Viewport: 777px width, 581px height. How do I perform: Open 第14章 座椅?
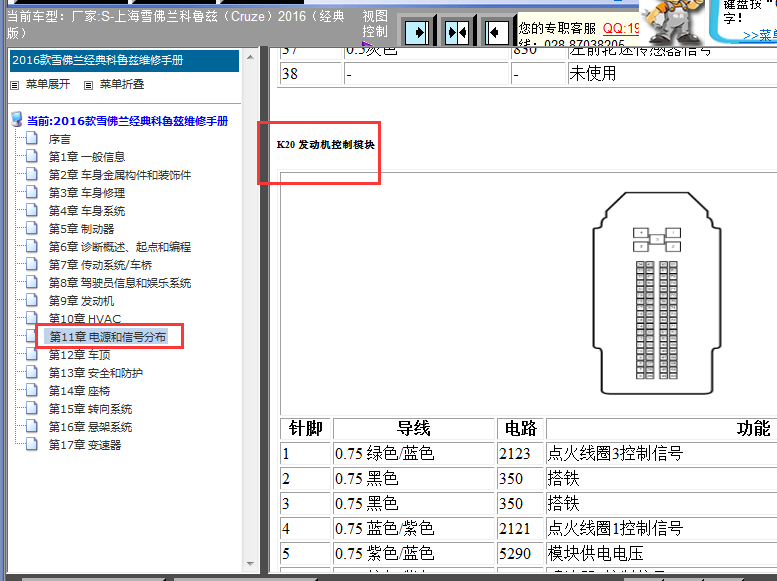tap(79, 391)
